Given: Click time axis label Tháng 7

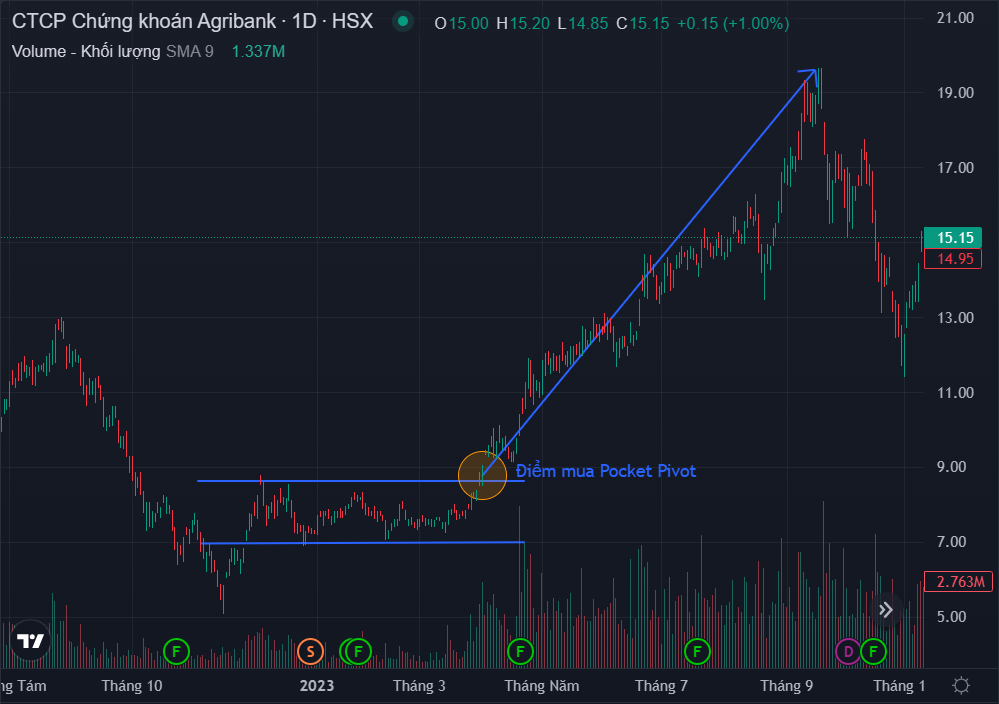Looking at the screenshot, I should coord(661,686).
